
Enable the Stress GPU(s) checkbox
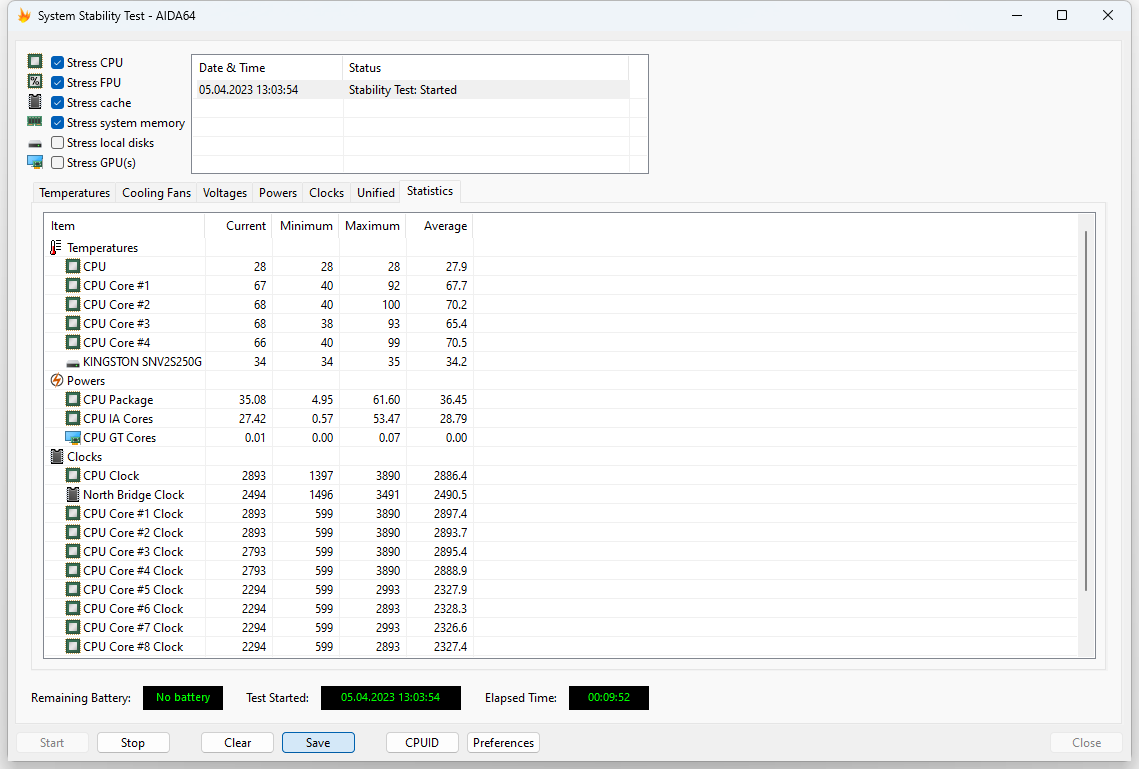pos(57,162)
